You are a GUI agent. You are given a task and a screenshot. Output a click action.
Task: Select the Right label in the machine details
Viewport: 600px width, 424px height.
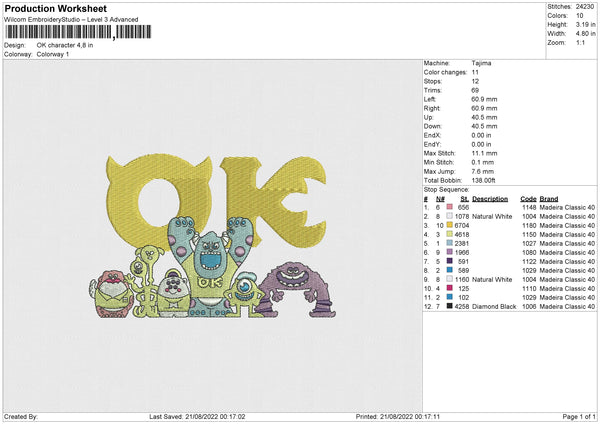click(x=432, y=108)
